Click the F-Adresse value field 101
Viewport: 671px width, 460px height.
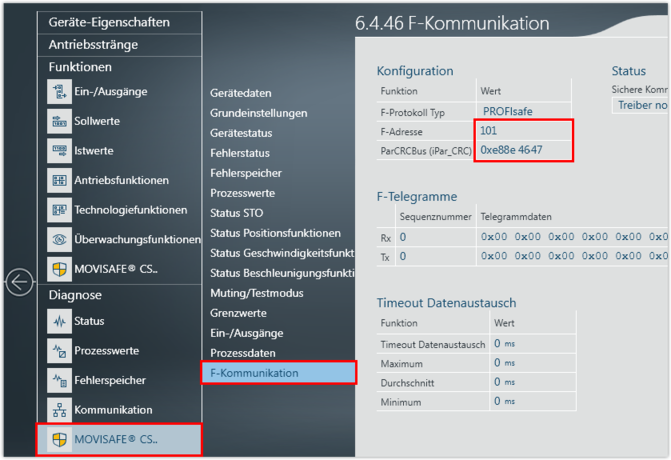pyautogui.click(x=524, y=131)
